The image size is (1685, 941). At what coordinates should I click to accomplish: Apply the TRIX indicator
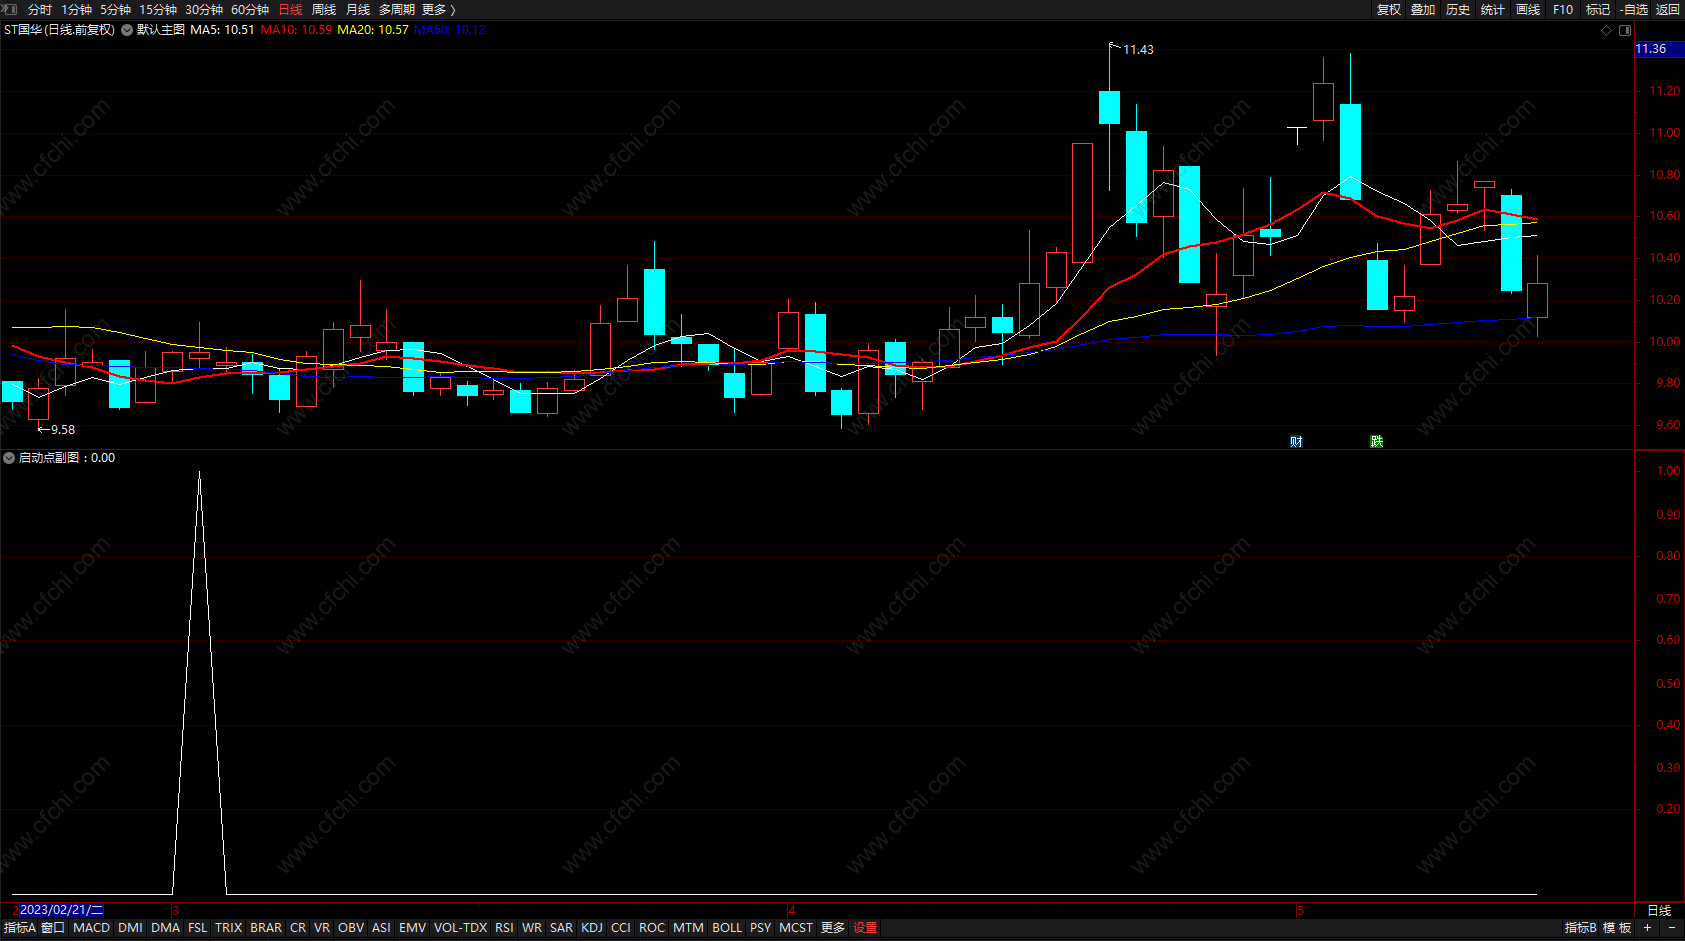tap(229, 928)
